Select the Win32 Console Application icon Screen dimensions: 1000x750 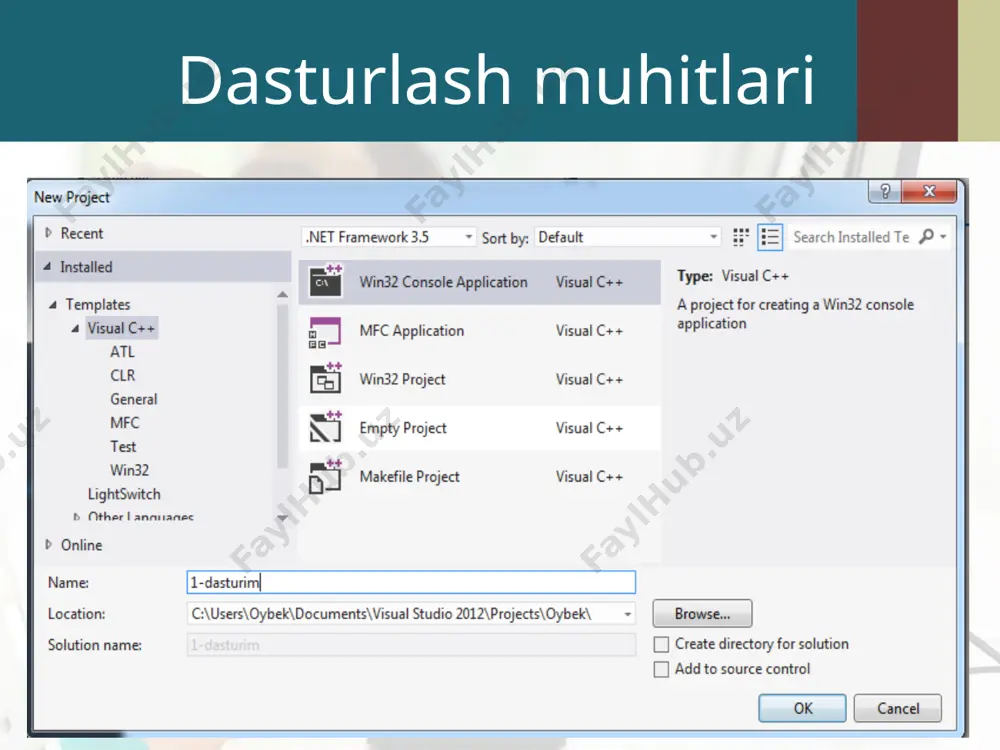tap(325, 281)
